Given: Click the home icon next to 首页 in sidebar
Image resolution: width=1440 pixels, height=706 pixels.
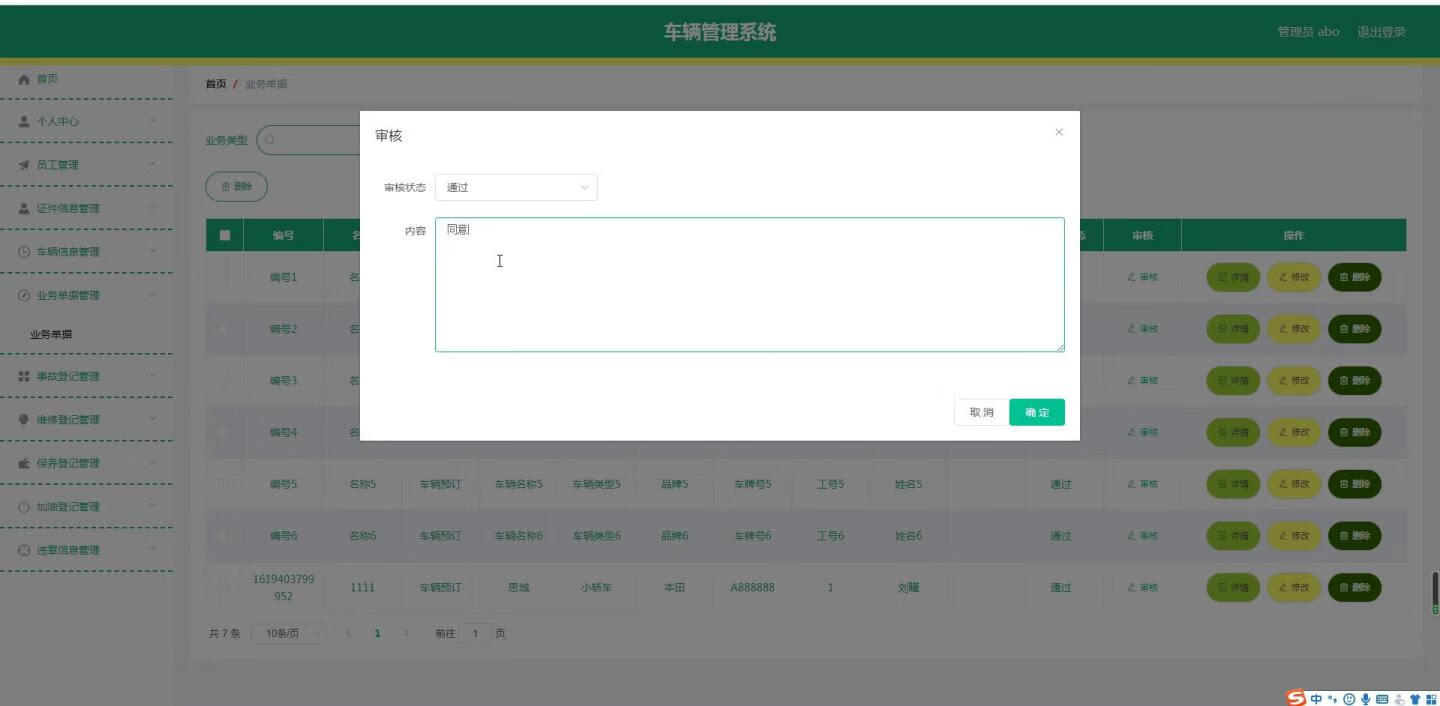Looking at the screenshot, I should click(24, 79).
